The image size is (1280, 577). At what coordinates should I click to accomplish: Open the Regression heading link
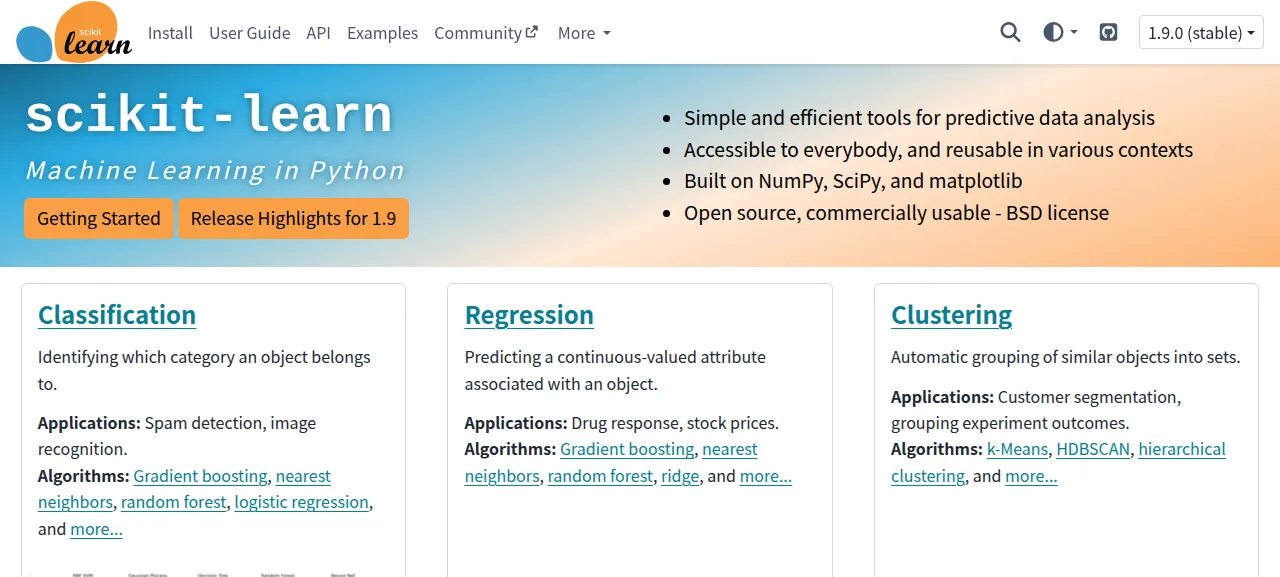[529, 315]
